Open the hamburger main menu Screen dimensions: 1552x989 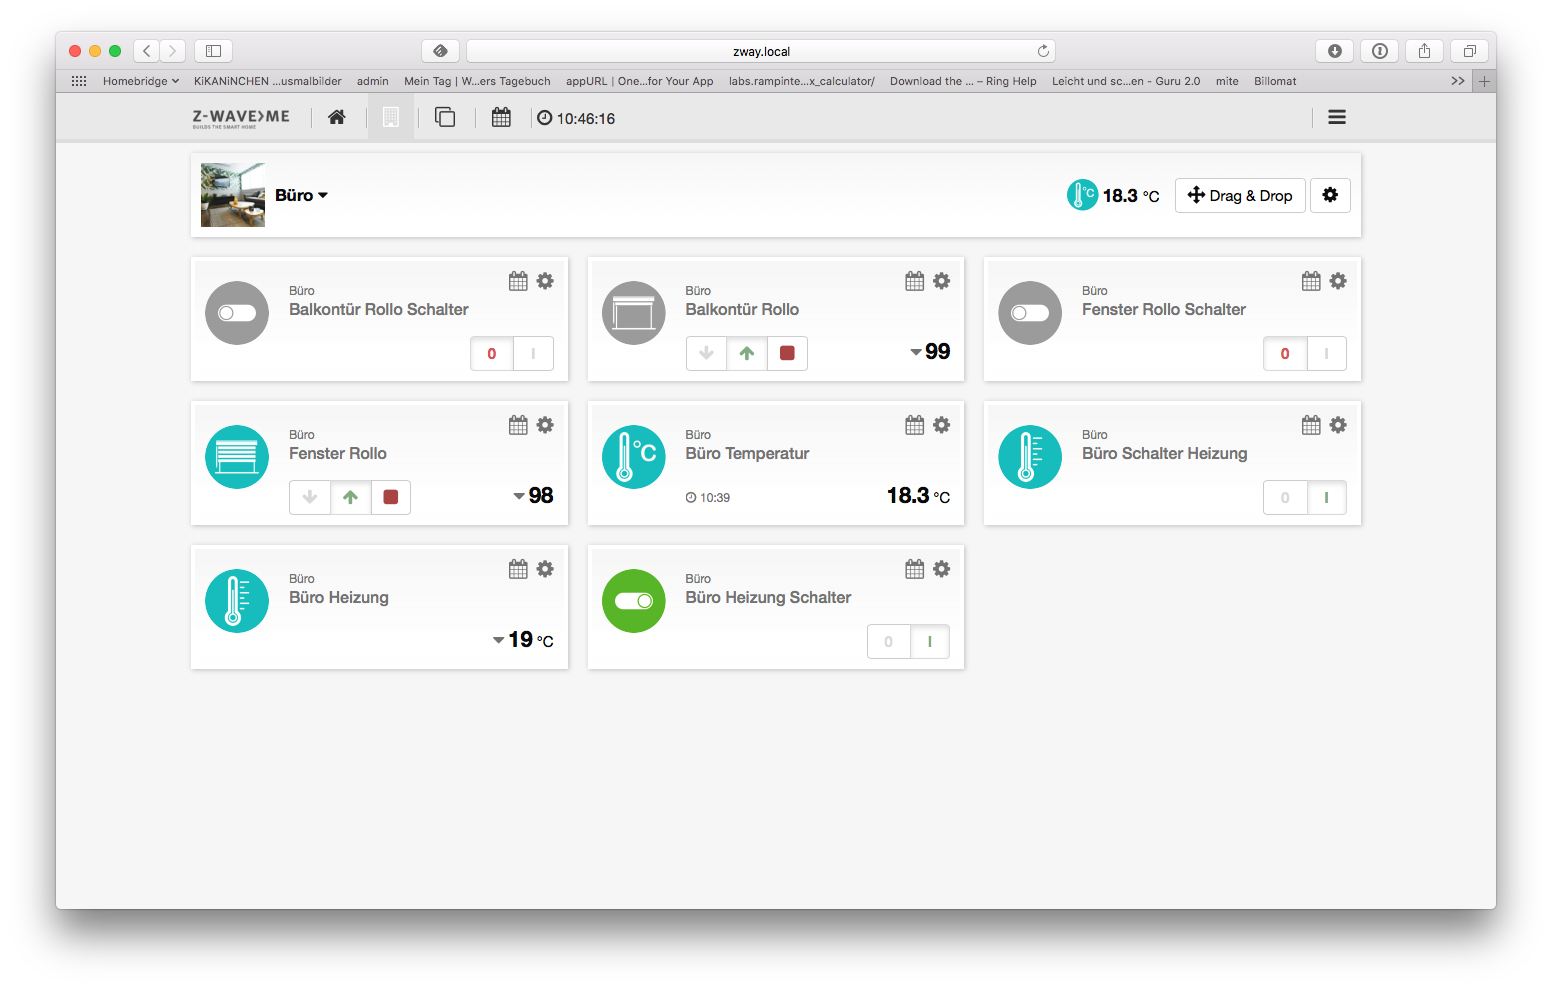pos(1336,117)
